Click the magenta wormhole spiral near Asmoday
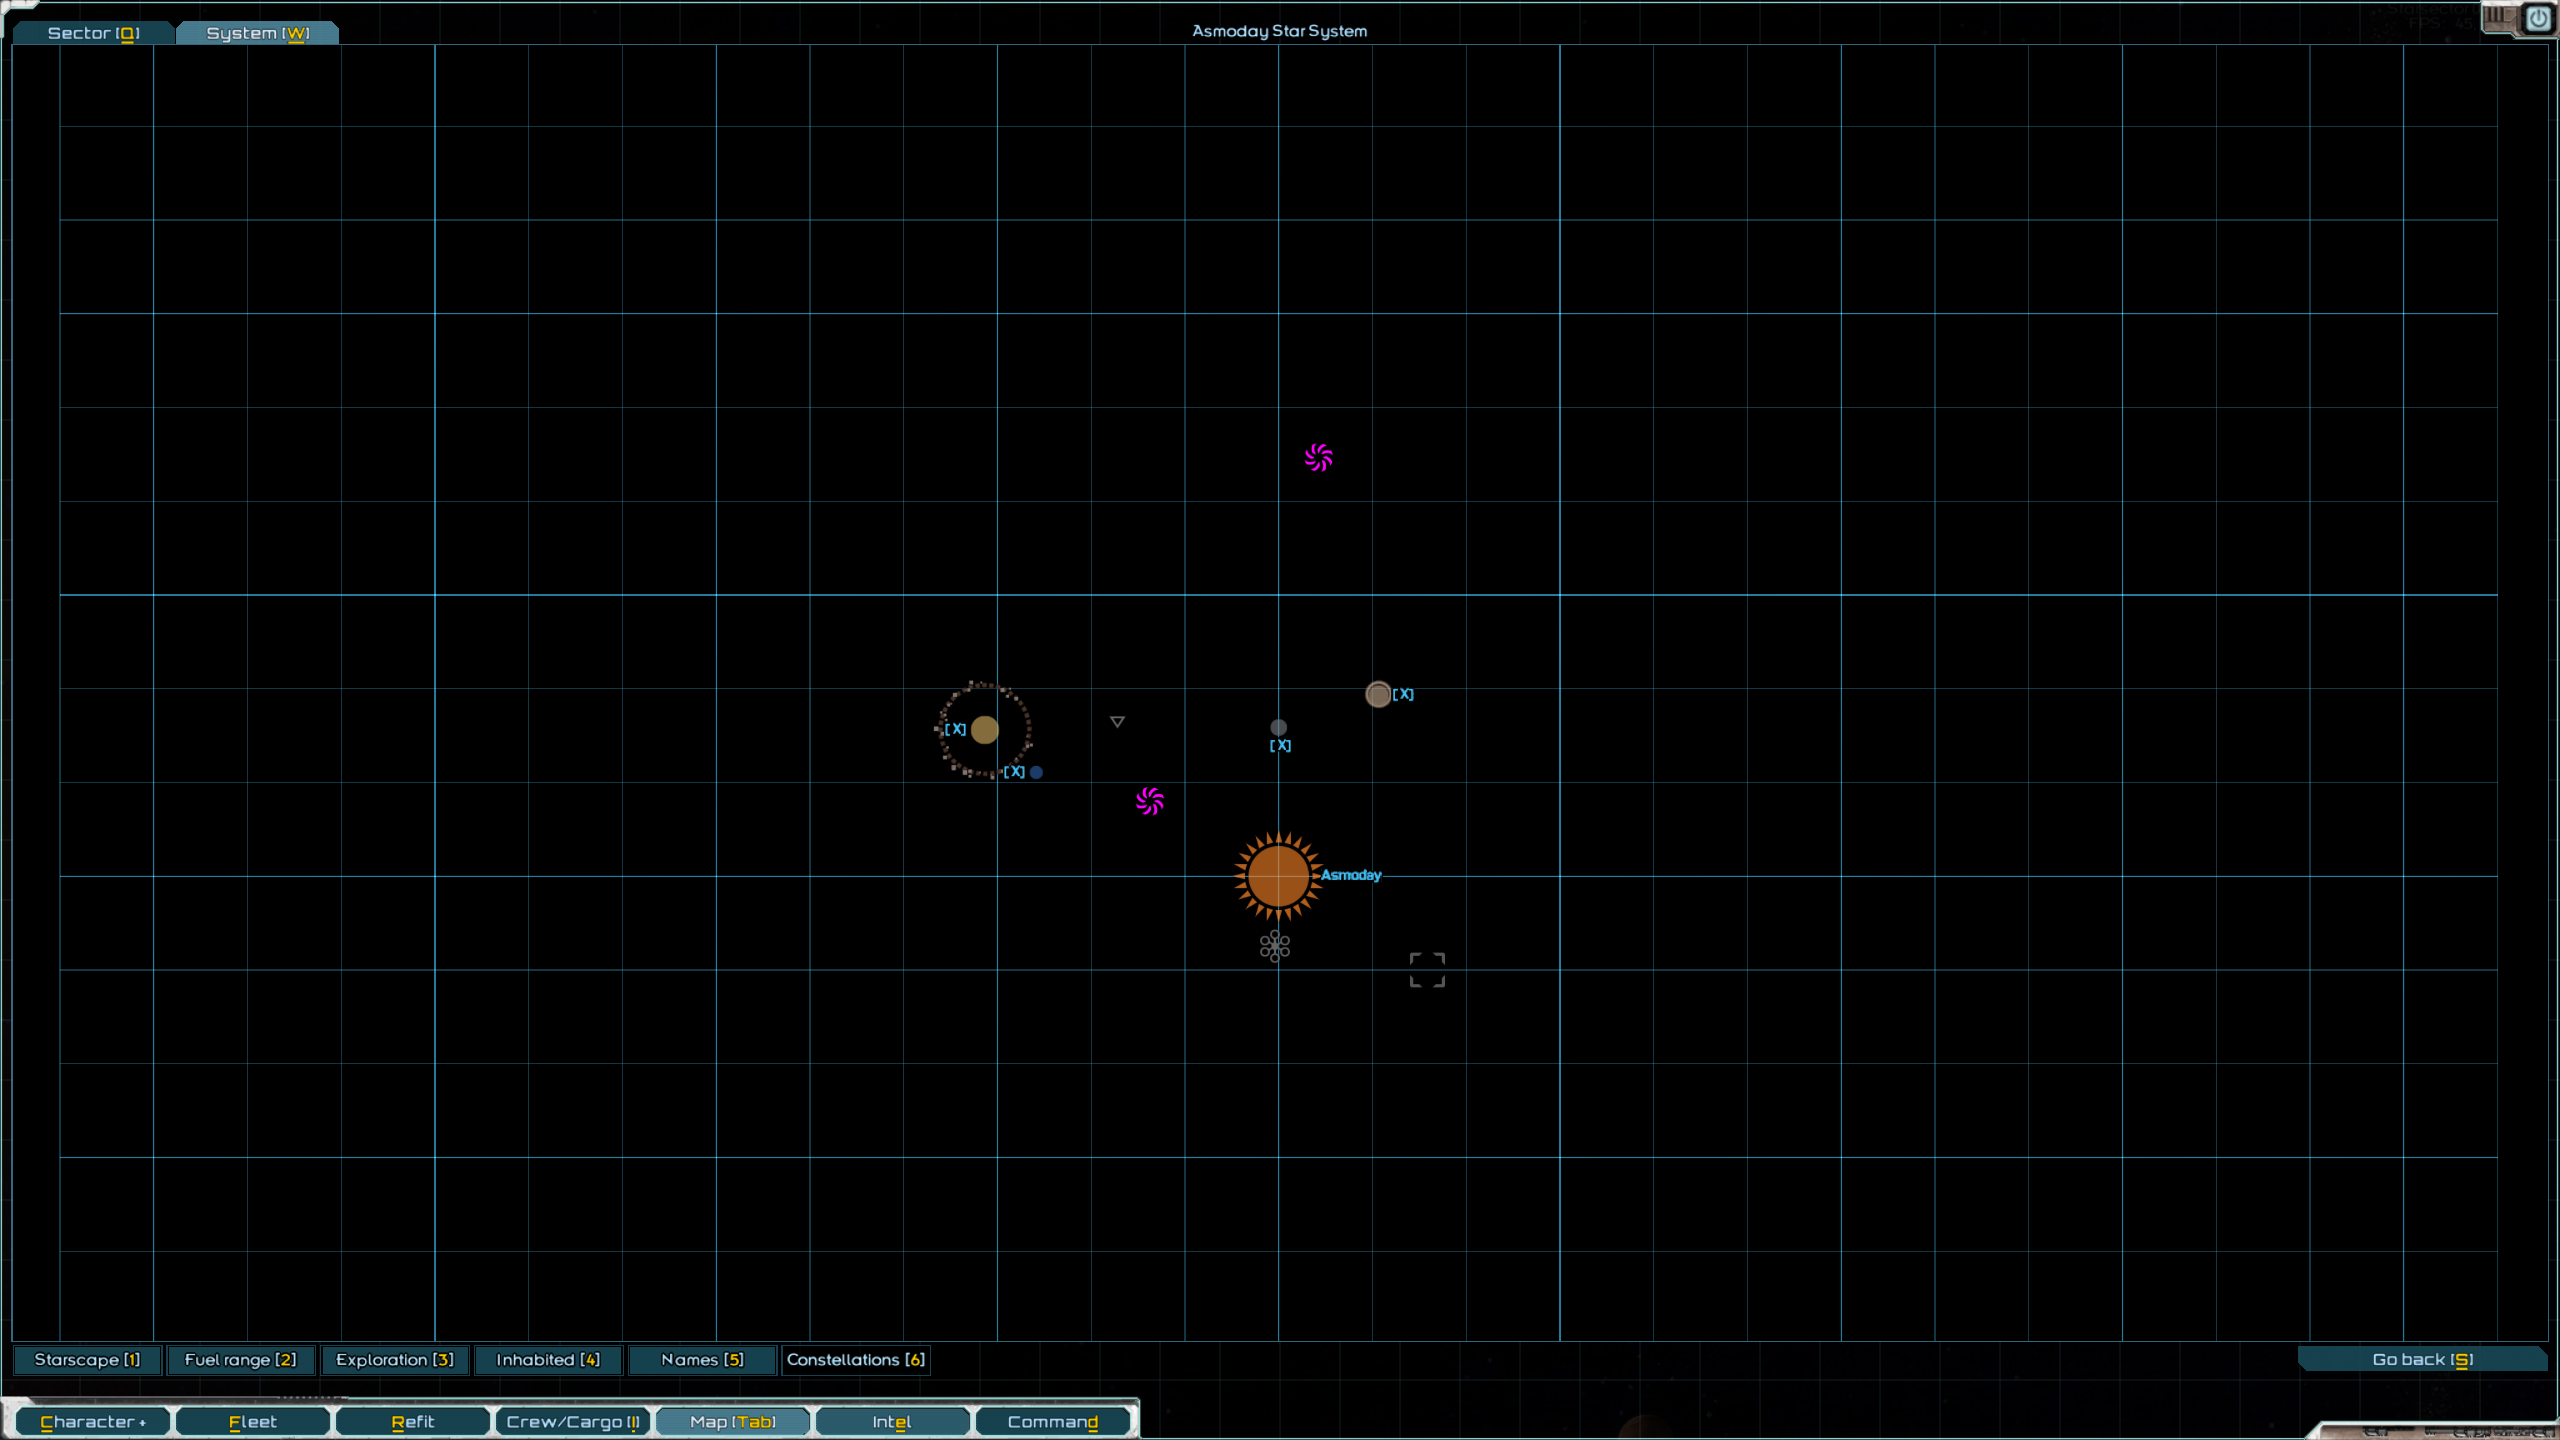Viewport: 2560px width, 1440px height. point(1149,801)
